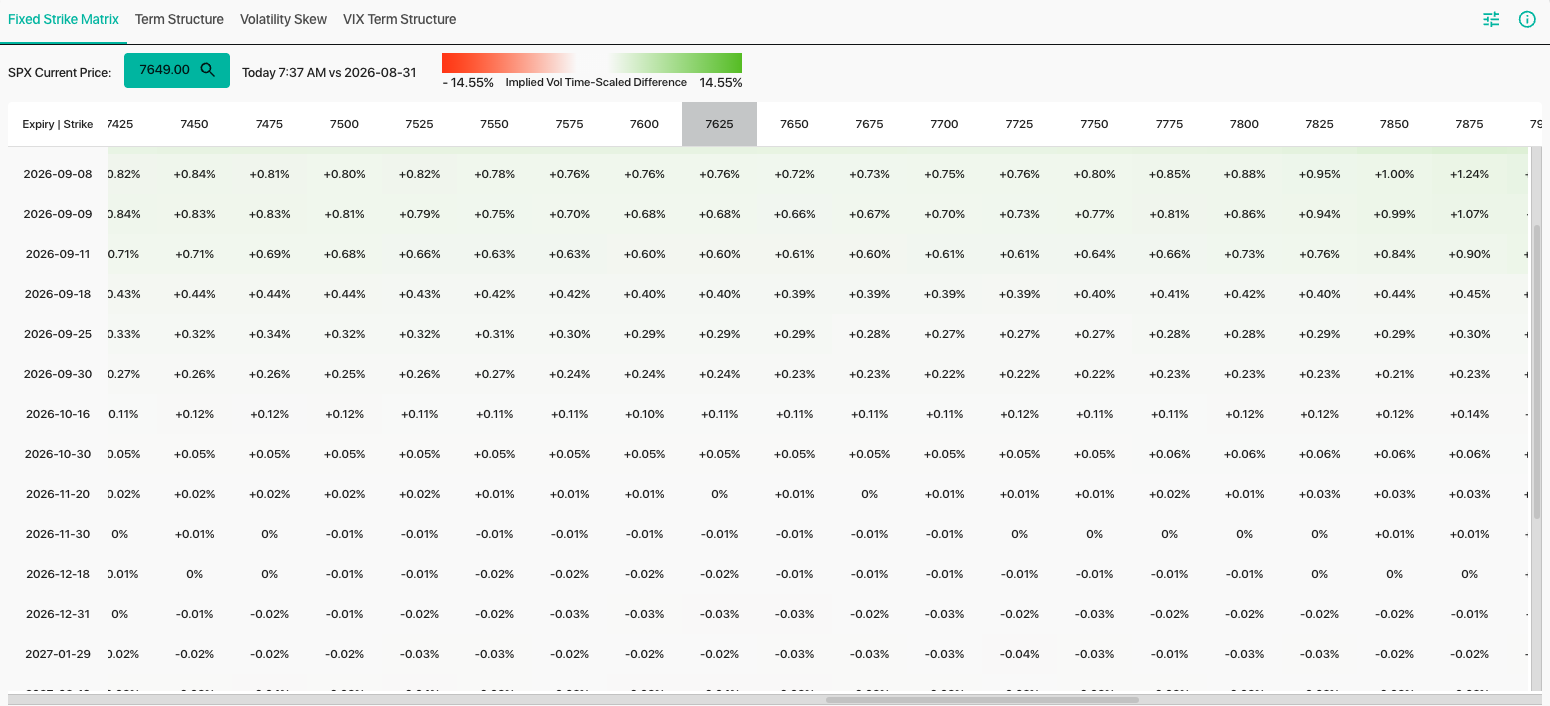Image resolution: width=1550 pixels, height=706 pixels.
Task: Select the 2027-01-29 expiry row label
Action: pyautogui.click(x=58, y=654)
